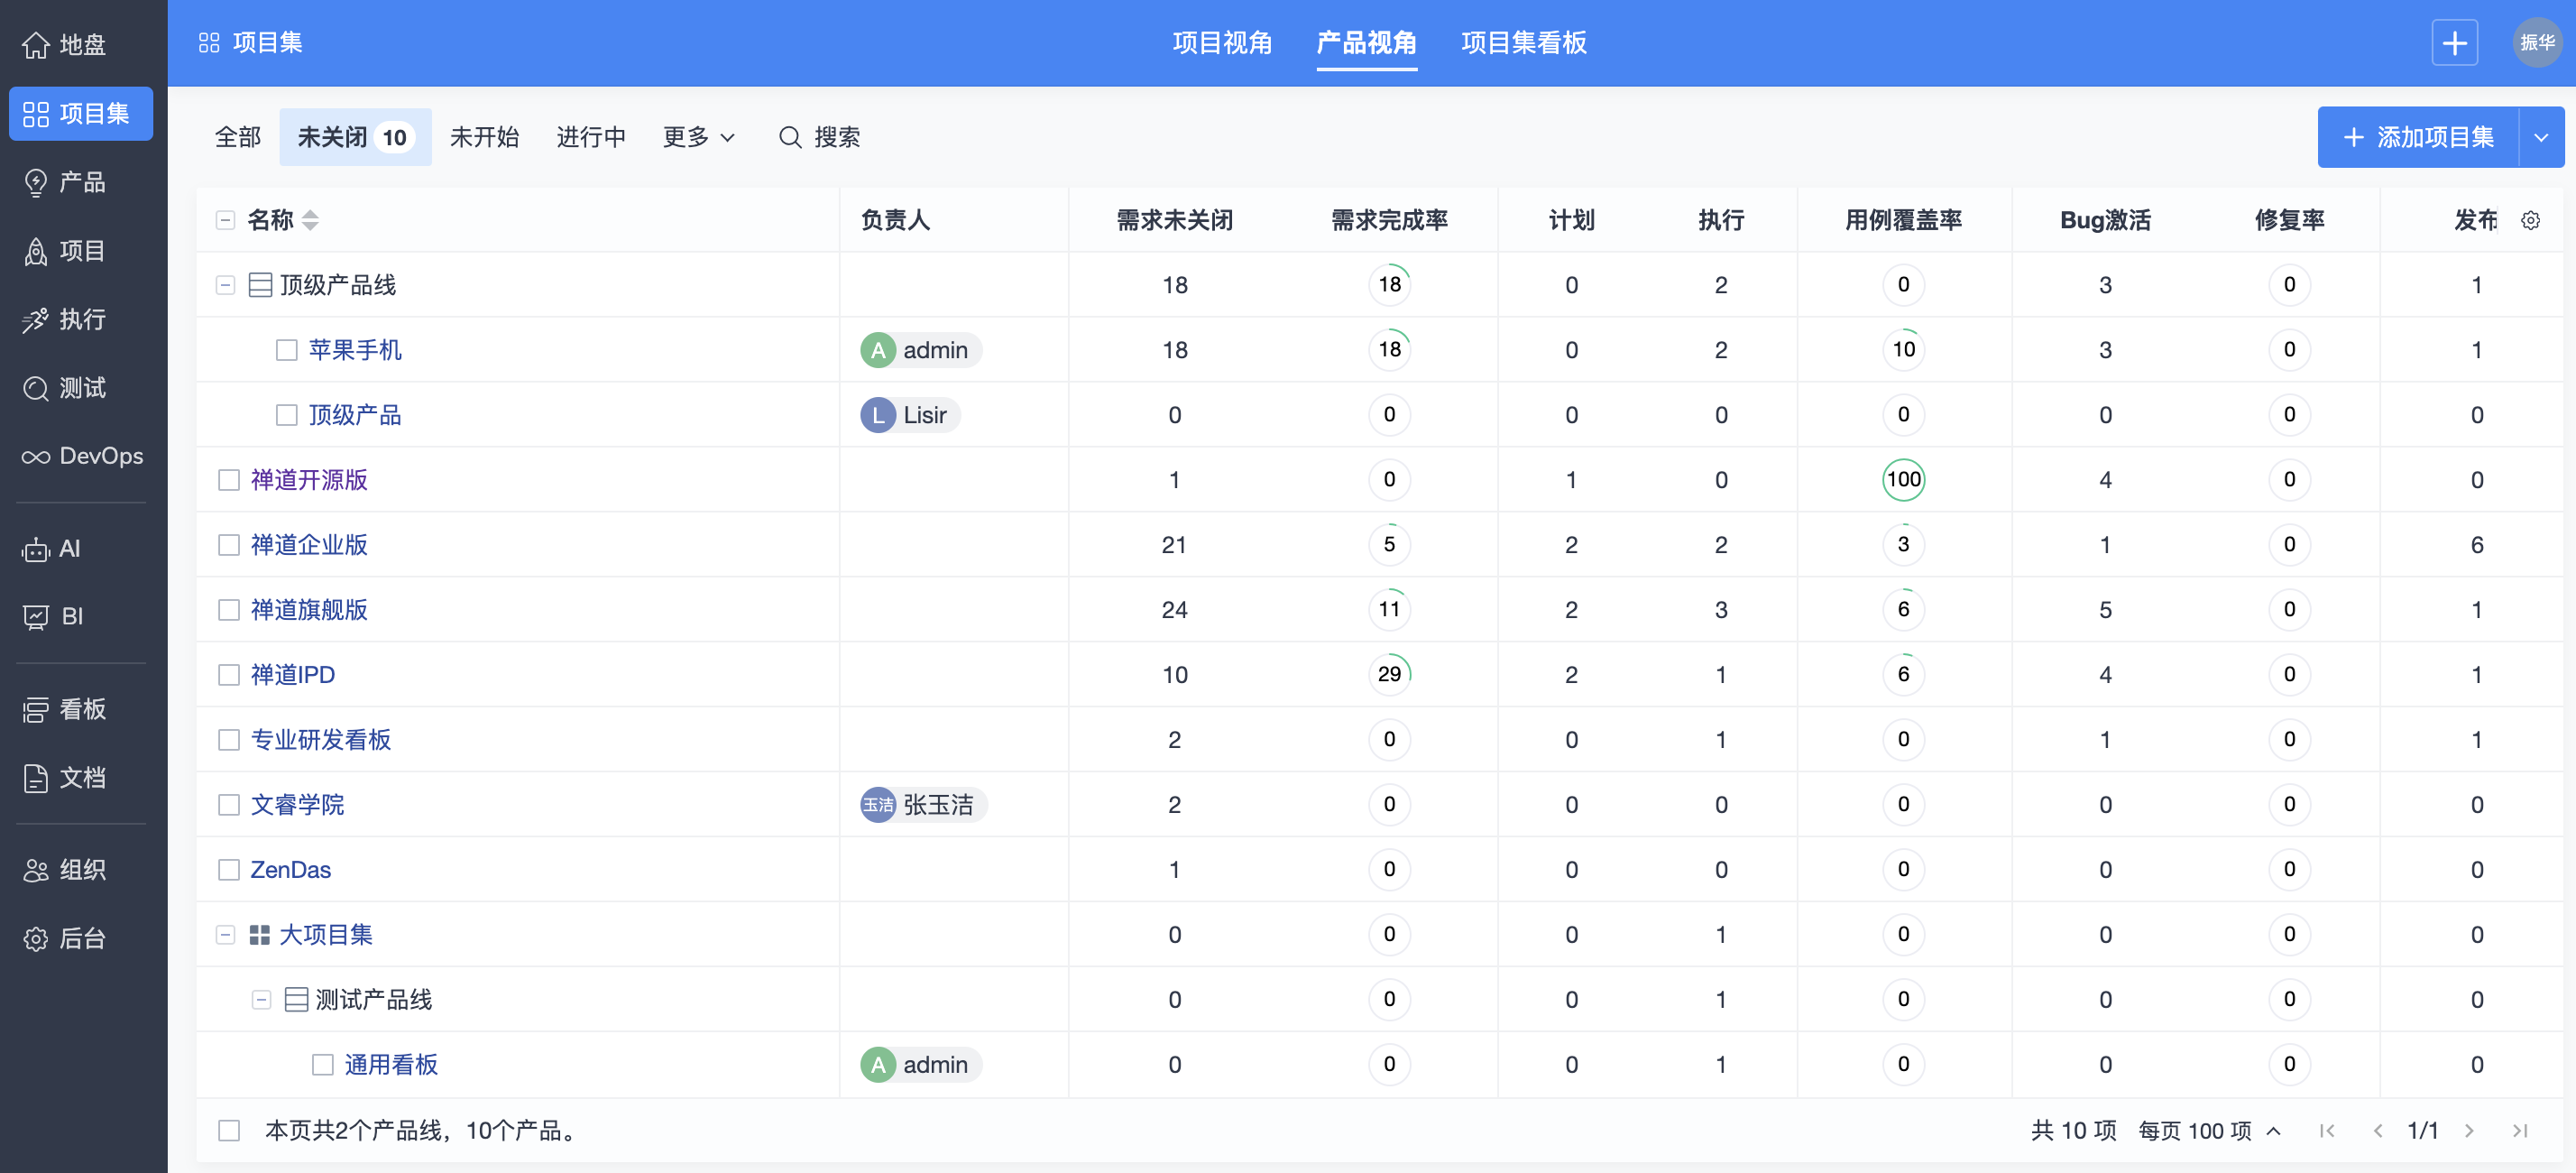Open the 地盘 home icon in sidebar

pos(36,45)
